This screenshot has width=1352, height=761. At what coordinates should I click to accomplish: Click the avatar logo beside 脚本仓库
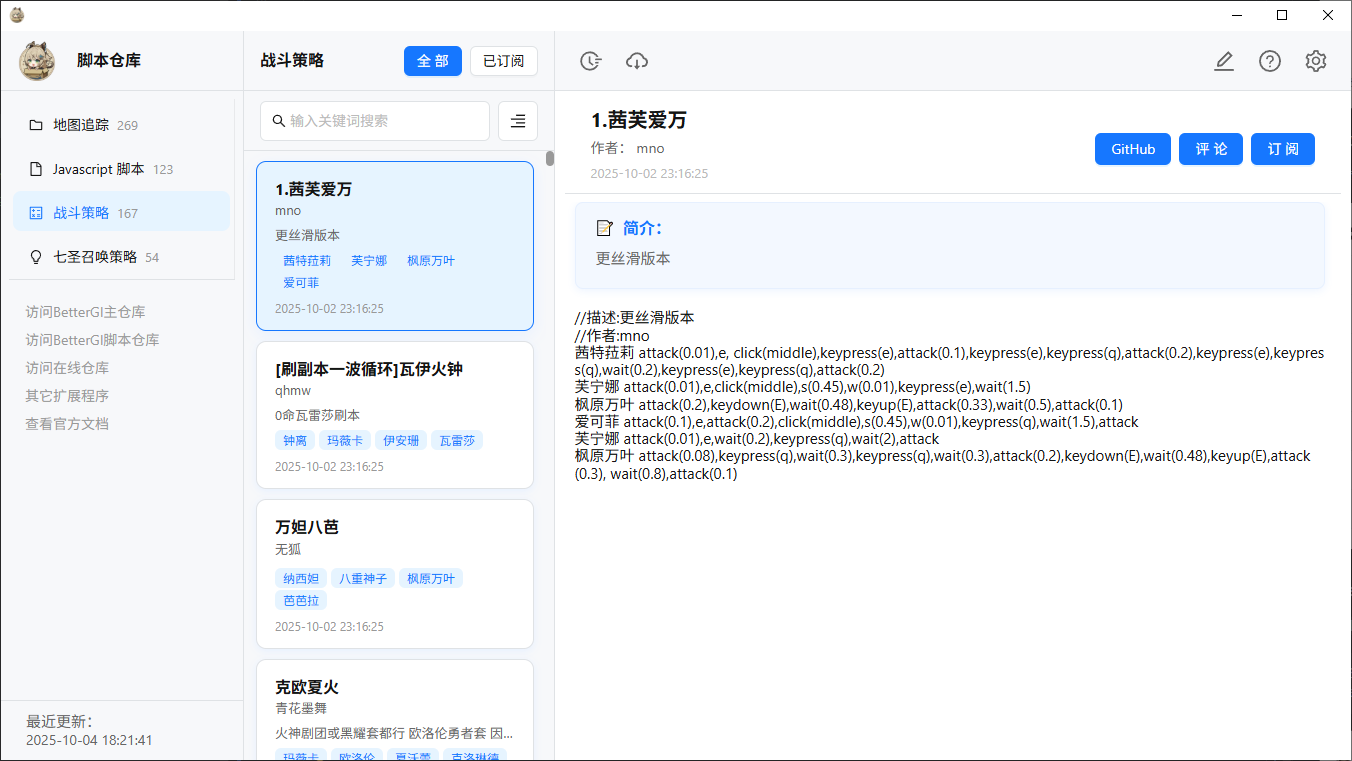tap(37, 60)
